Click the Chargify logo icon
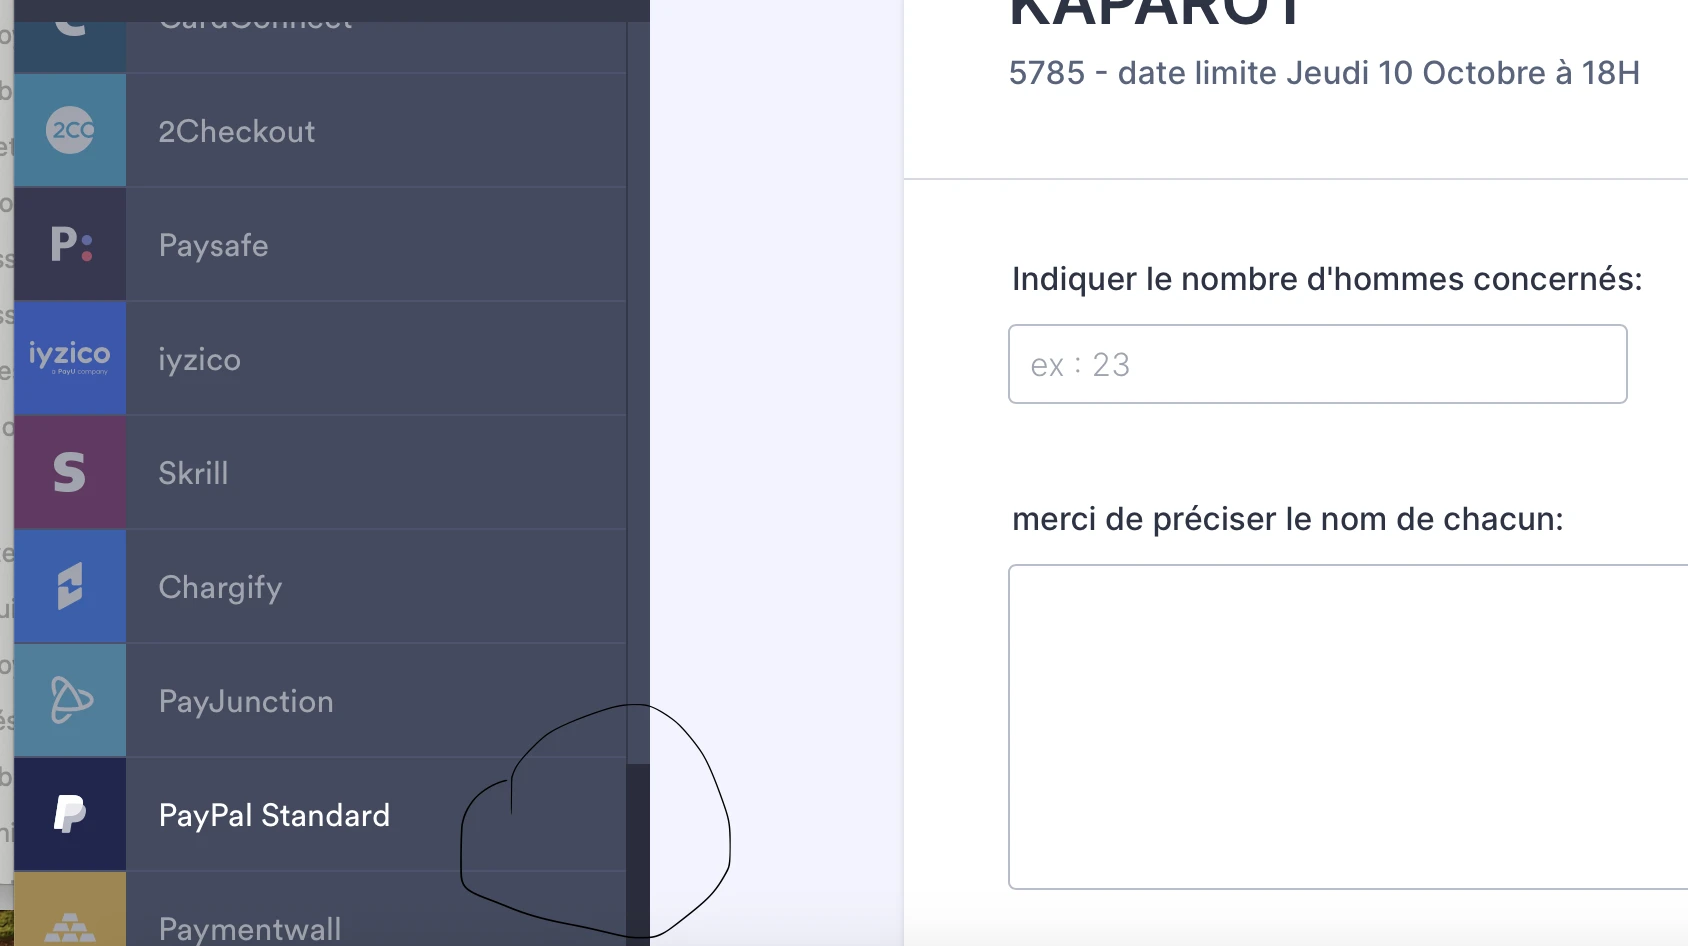 (69, 586)
